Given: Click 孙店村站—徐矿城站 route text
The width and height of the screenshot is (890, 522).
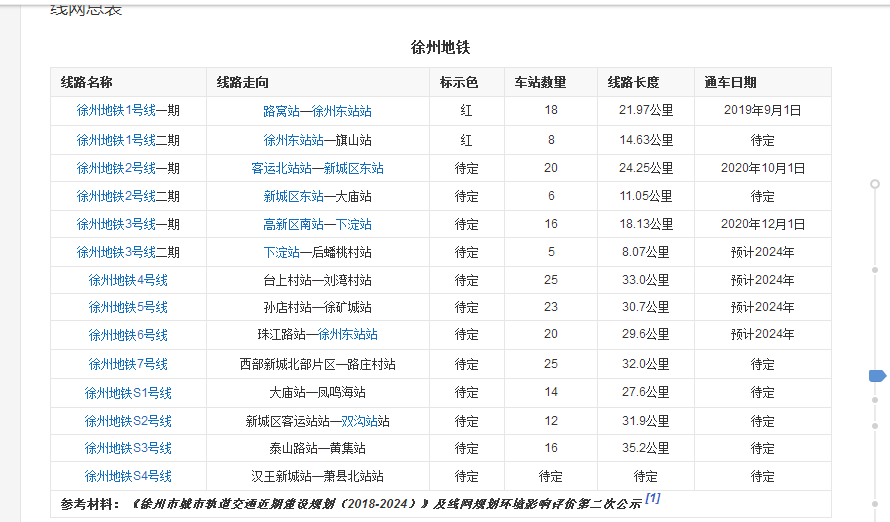Looking at the screenshot, I should coord(317,308).
